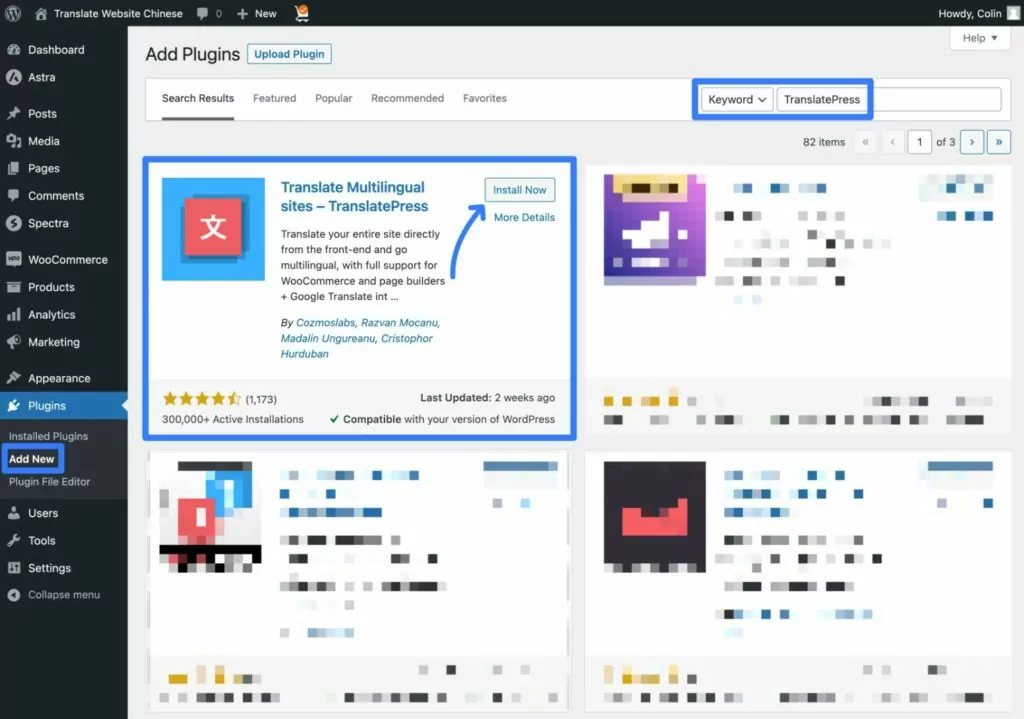Click the Products box icon

pyautogui.click(x=14, y=287)
